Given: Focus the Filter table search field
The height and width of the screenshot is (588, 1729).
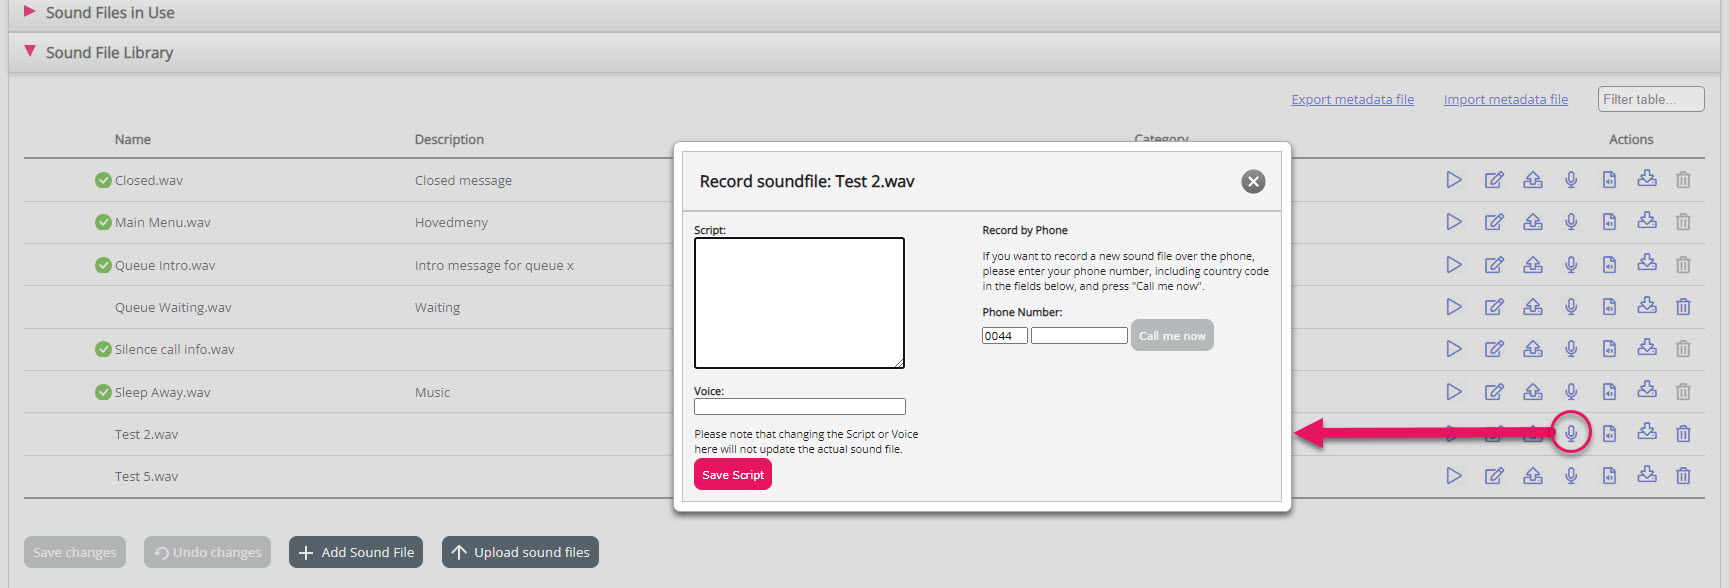Looking at the screenshot, I should tap(1650, 99).
